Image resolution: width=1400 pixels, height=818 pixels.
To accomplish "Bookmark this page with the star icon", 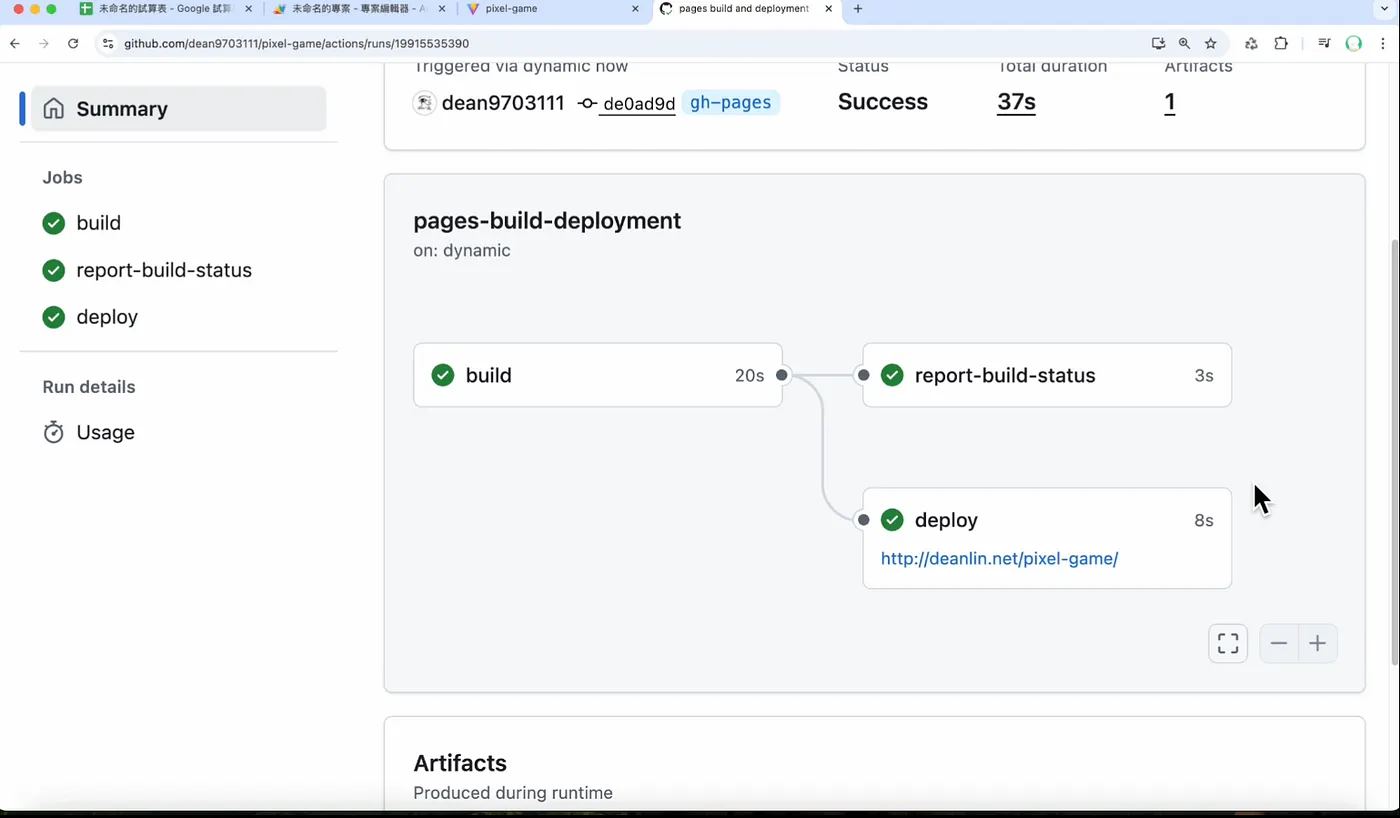I will [x=1211, y=44].
